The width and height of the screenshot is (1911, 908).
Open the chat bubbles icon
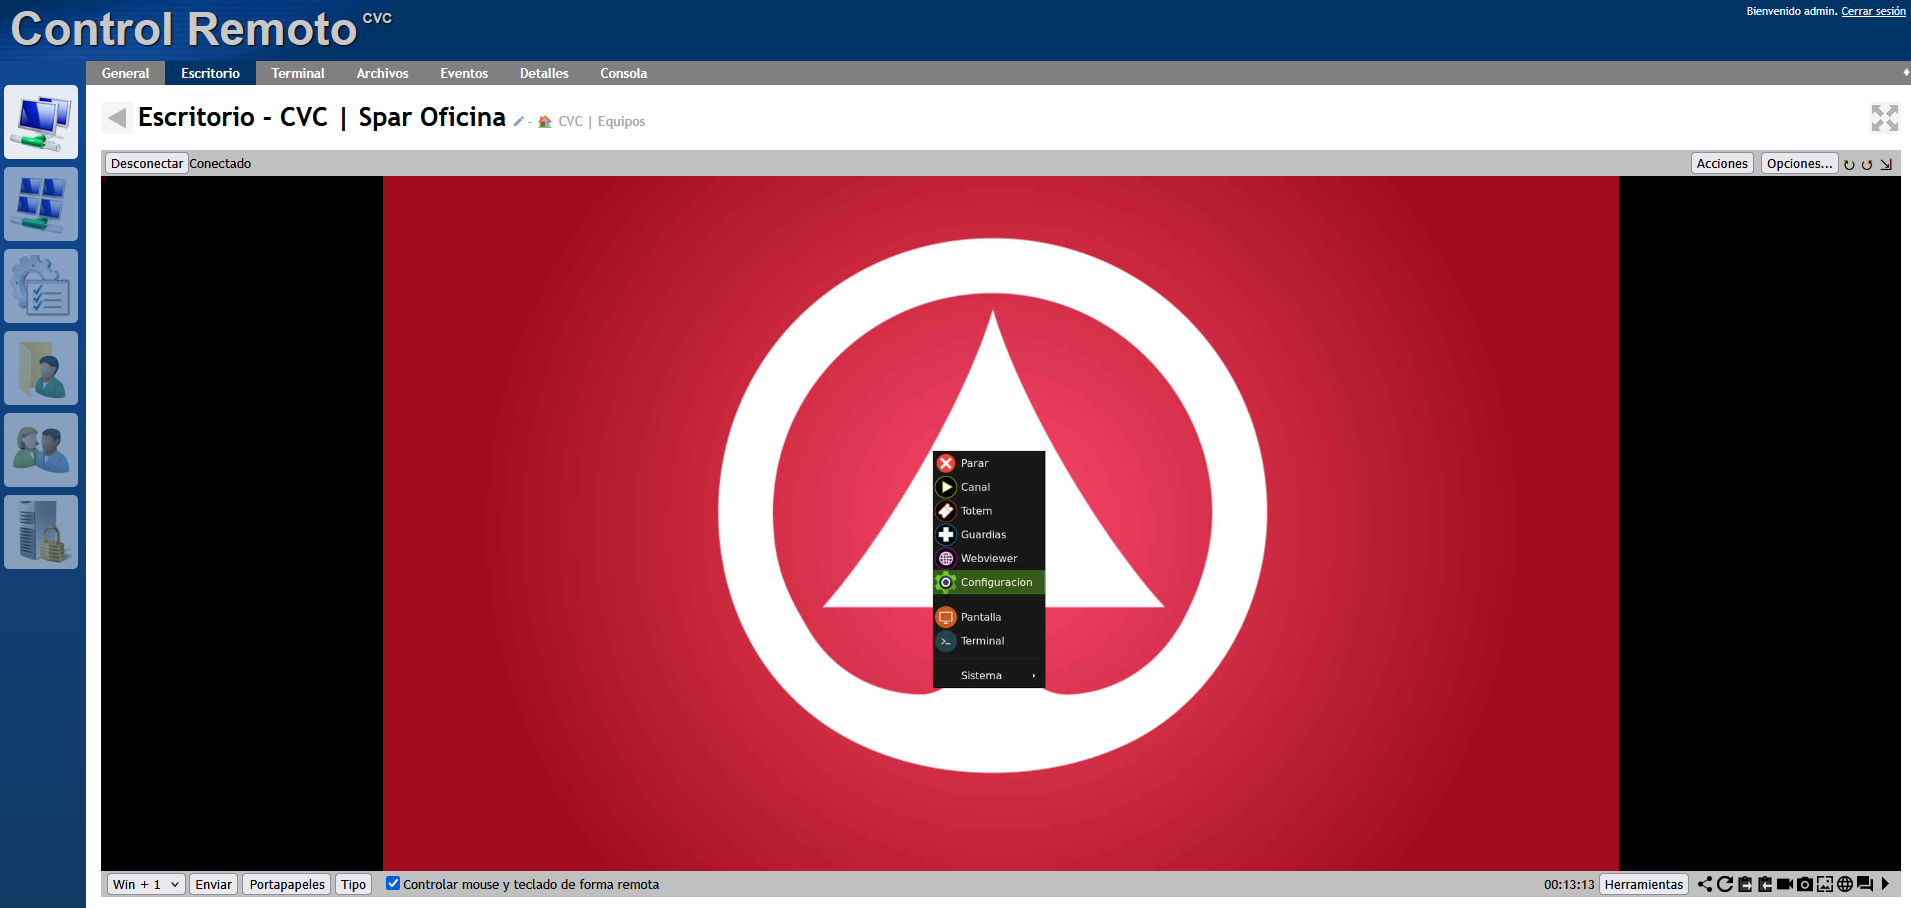coord(1864,884)
